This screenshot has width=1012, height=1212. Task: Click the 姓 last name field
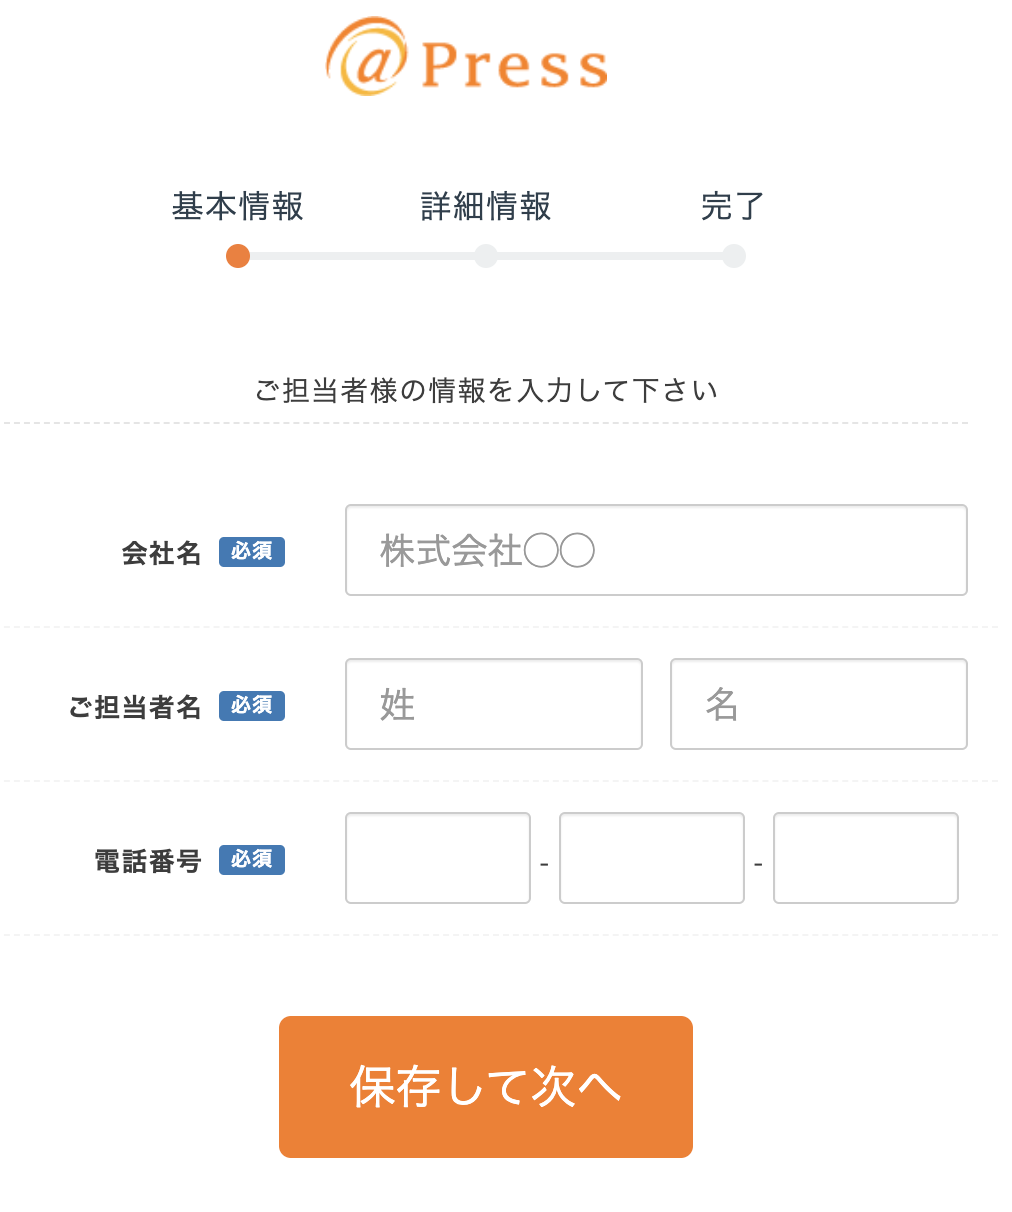coord(494,704)
